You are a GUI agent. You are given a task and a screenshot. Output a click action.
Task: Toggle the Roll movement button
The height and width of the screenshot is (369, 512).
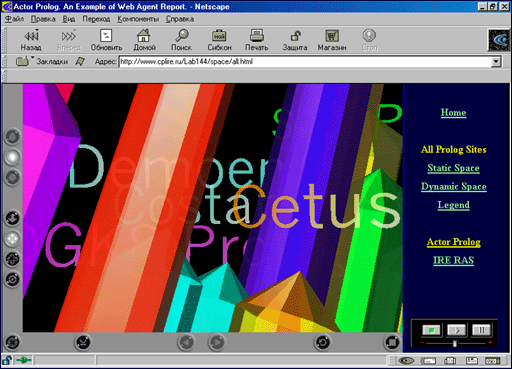(x=12, y=279)
